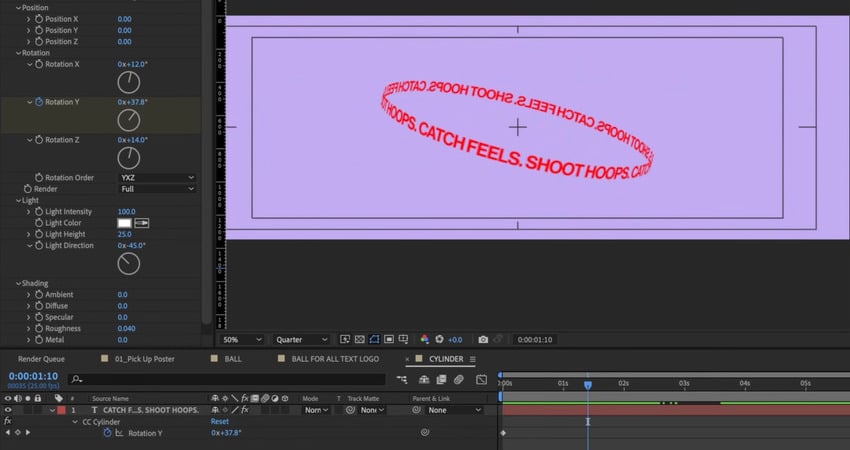The image size is (850, 450).
Task: Collapse the Rotation property group
Action: (18, 53)
